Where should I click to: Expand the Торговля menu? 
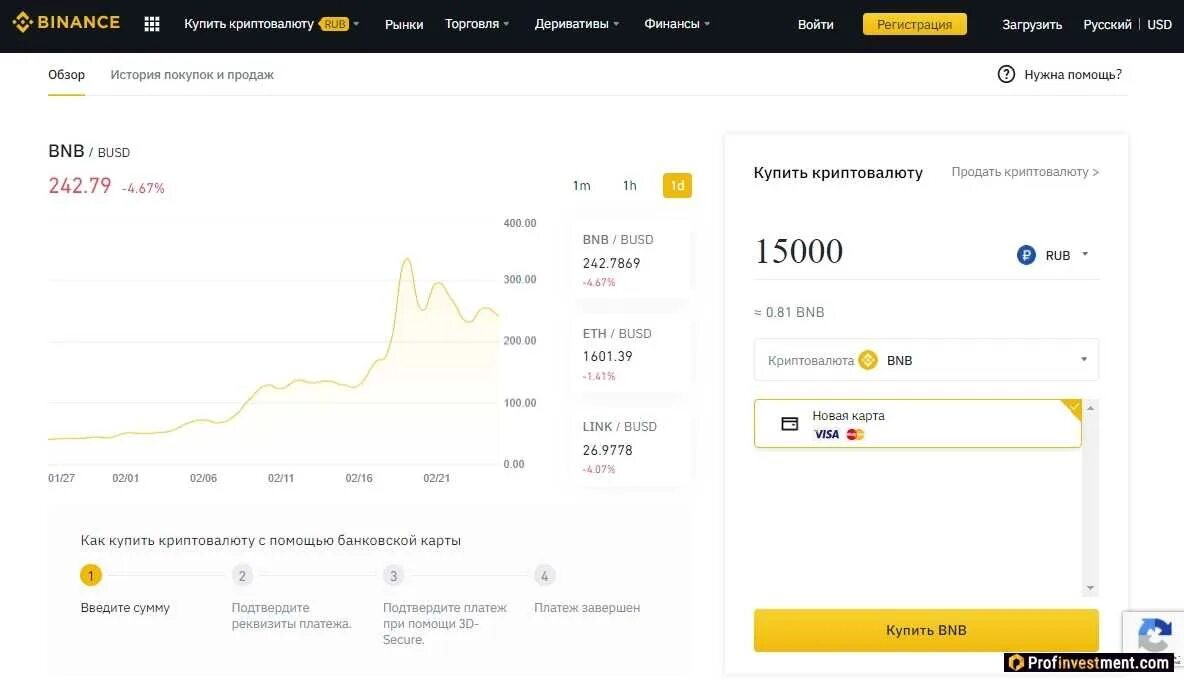pos(477,24)
